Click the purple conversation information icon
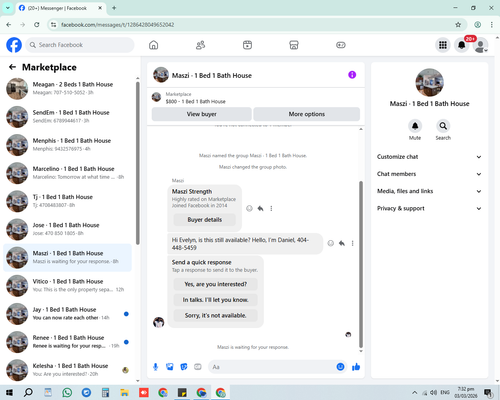This screenshot has height=400, width=500. (x=352, y=75)
